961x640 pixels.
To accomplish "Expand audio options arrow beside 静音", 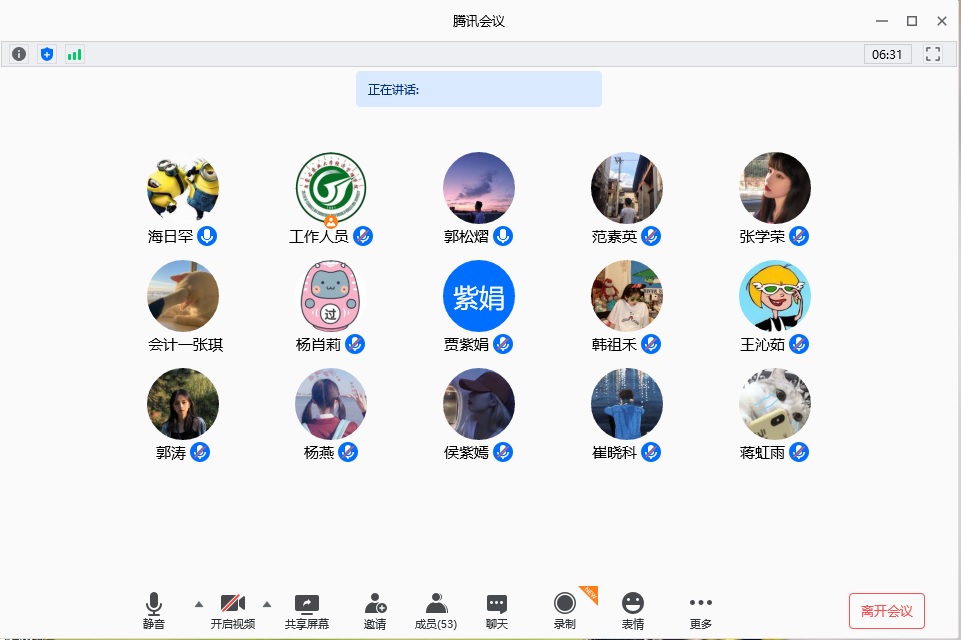I will 198,604.
